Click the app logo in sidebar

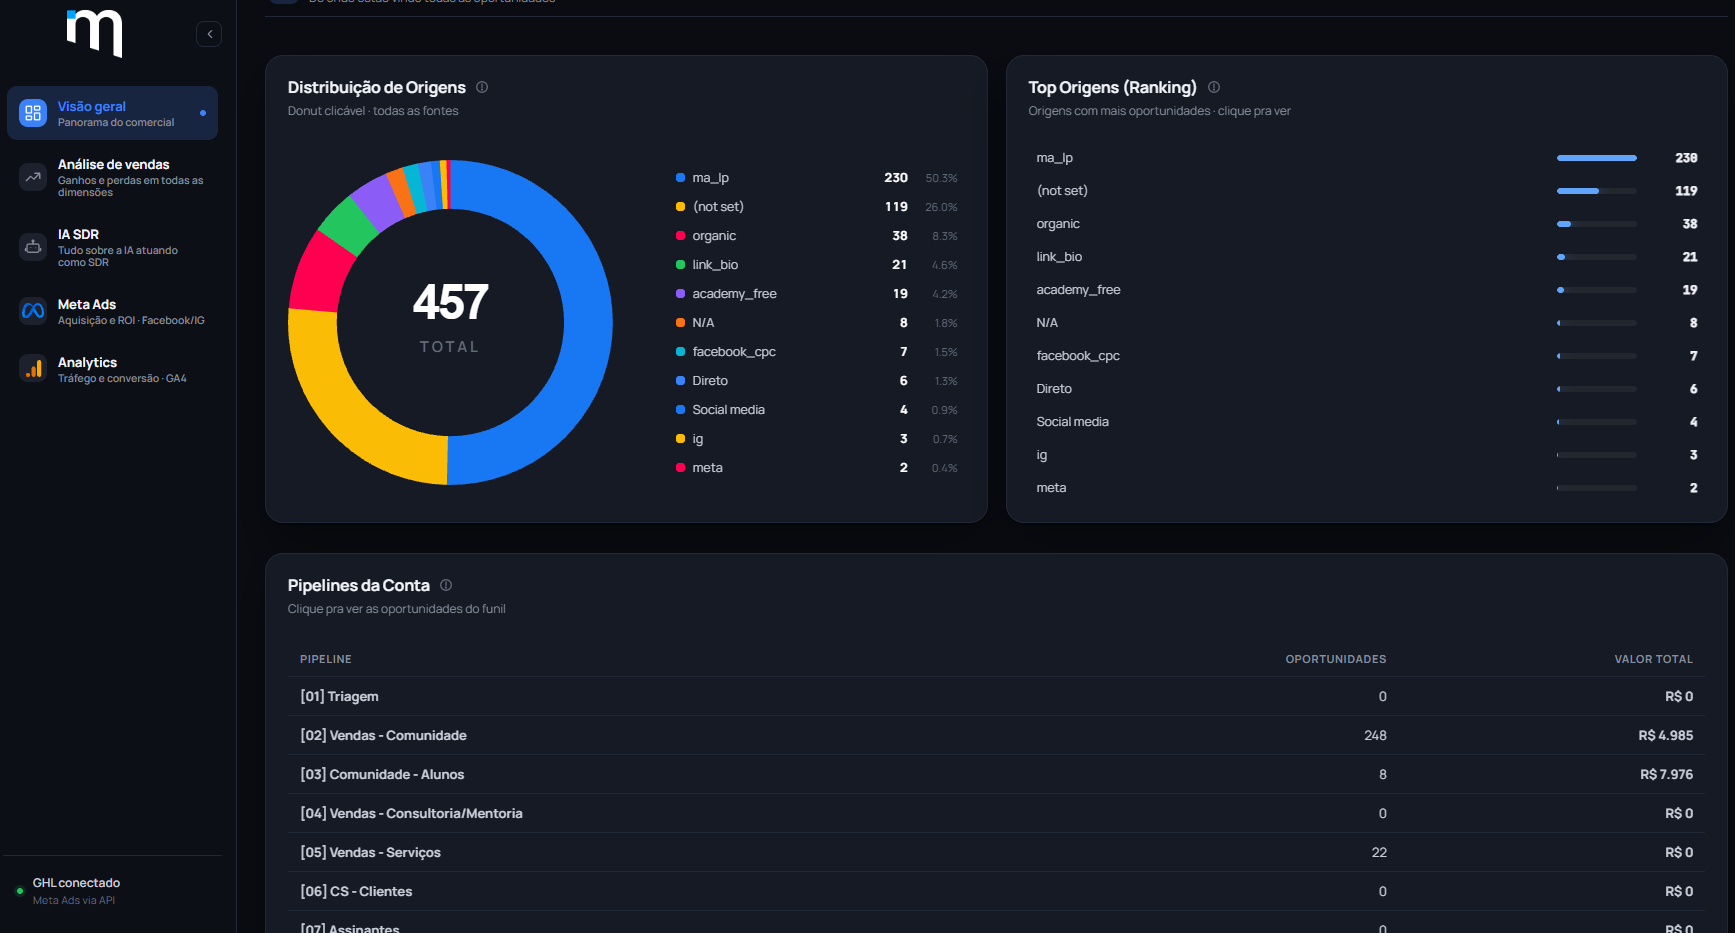(95, 33)
